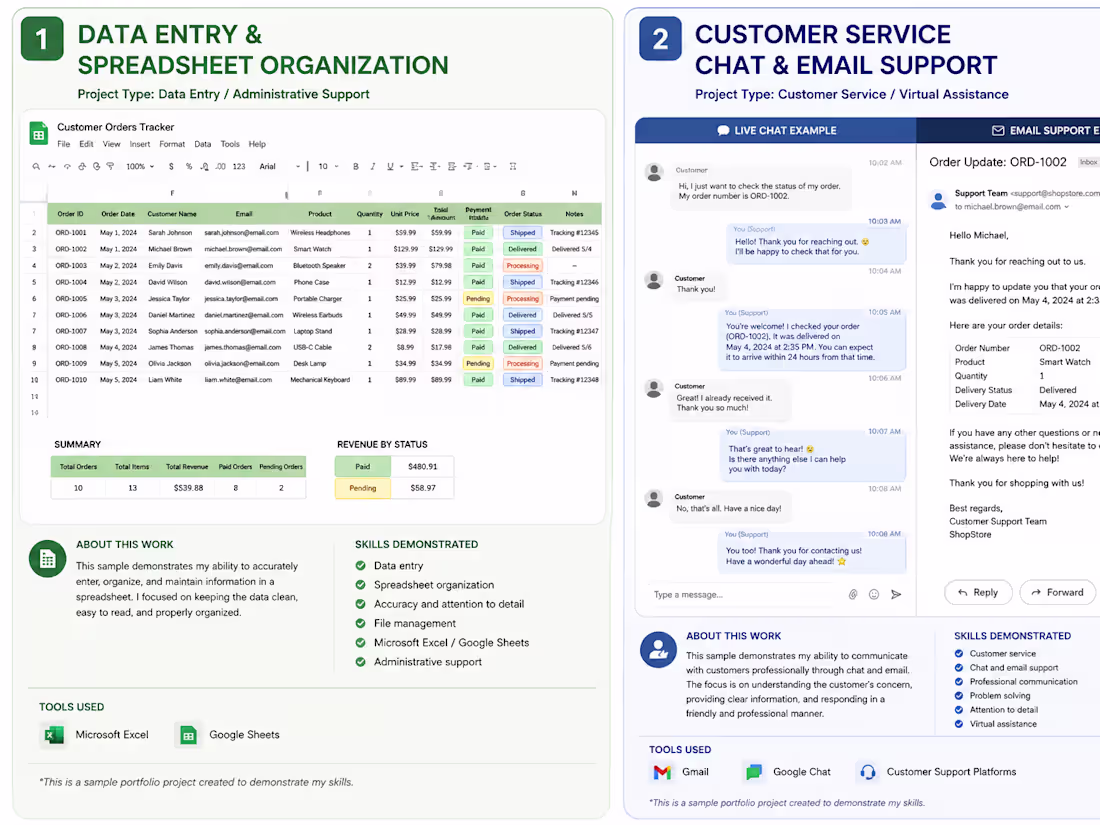Click the last icon in spreadsheet toolbar
The height and width of the screenshot is (825, 1100).
(513, 167)
